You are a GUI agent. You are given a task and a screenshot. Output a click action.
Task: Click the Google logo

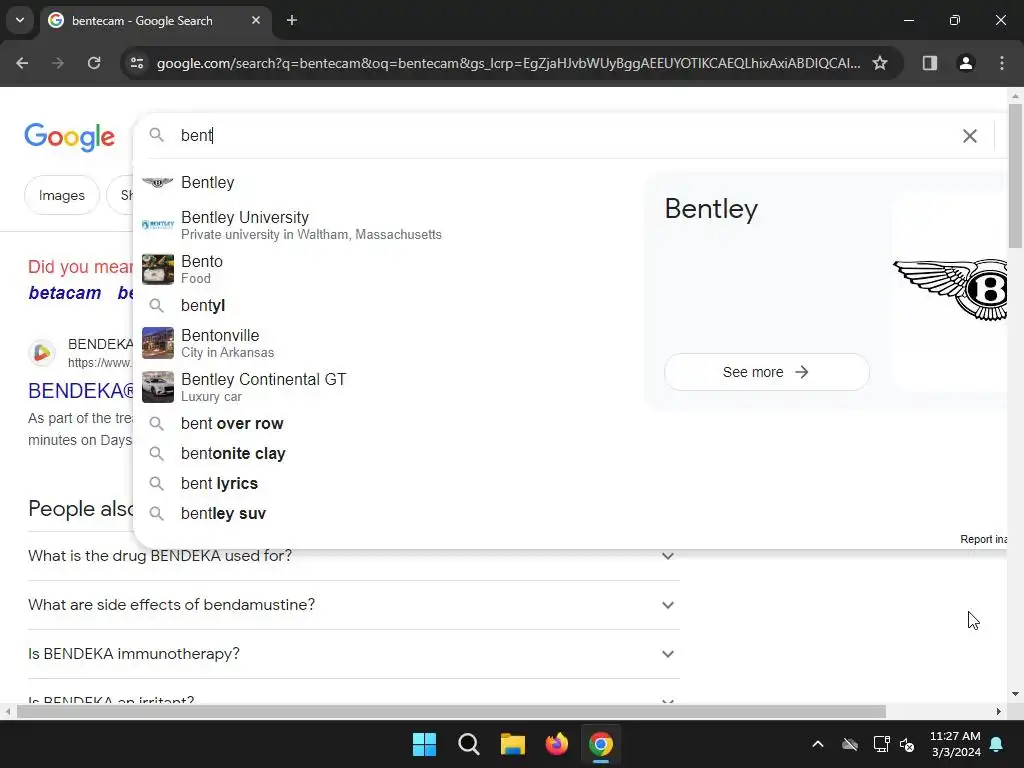point(69,136)
